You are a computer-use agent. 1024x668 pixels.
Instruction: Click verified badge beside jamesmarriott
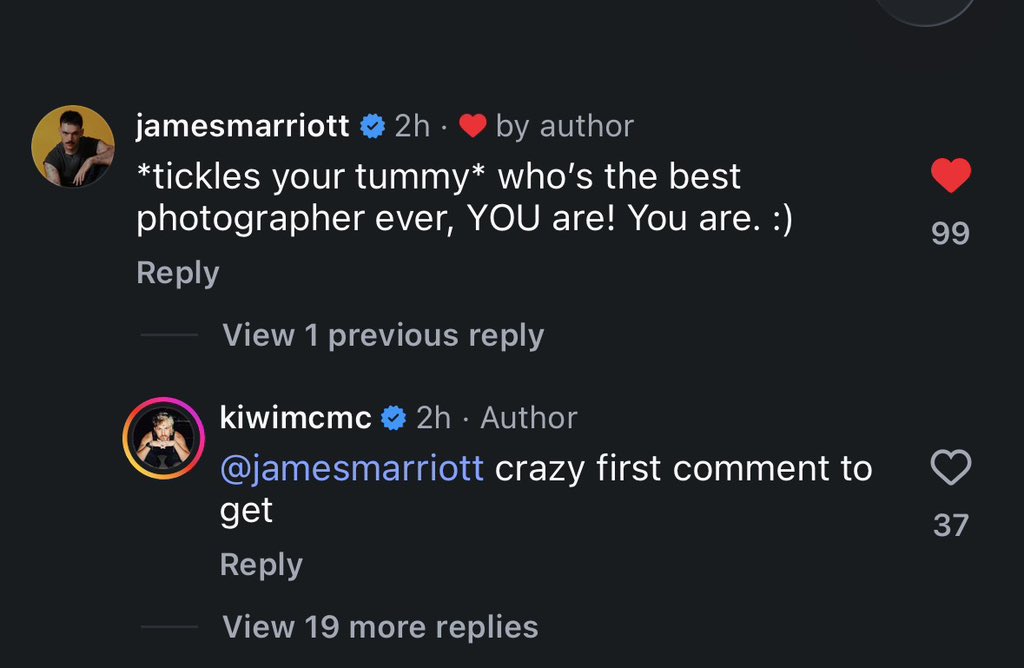pyautogui.click(x=373, y=126)
